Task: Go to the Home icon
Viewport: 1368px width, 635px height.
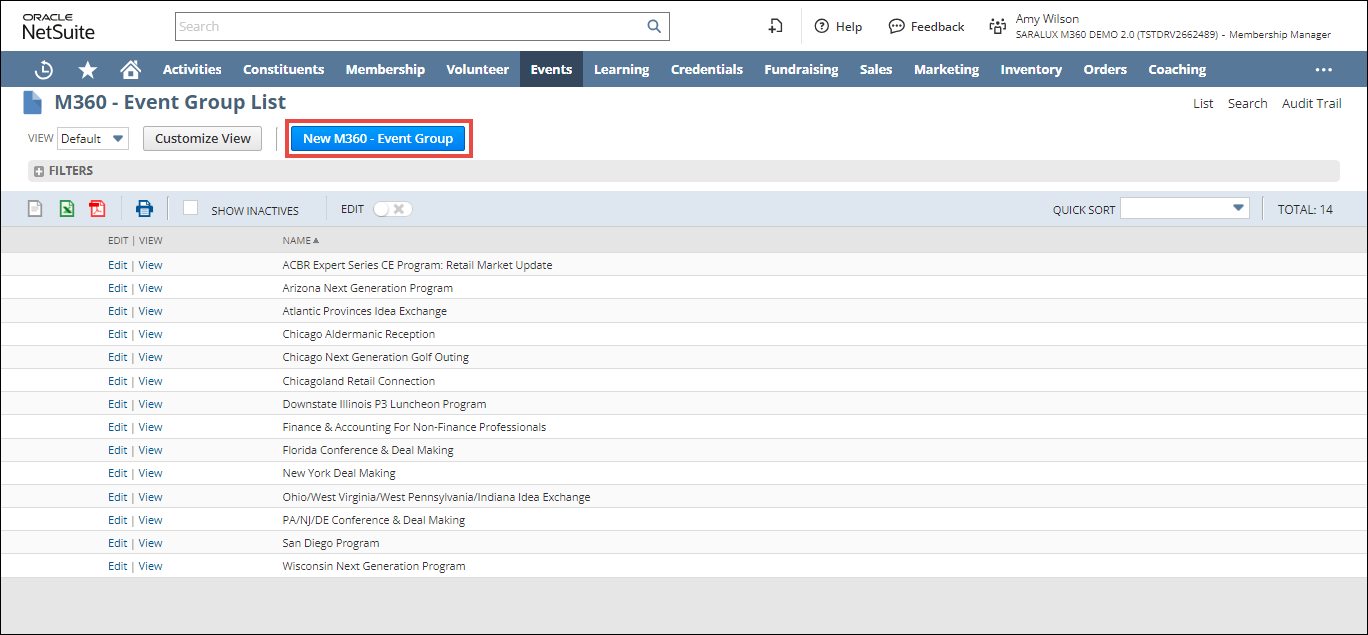Action: 130,70
